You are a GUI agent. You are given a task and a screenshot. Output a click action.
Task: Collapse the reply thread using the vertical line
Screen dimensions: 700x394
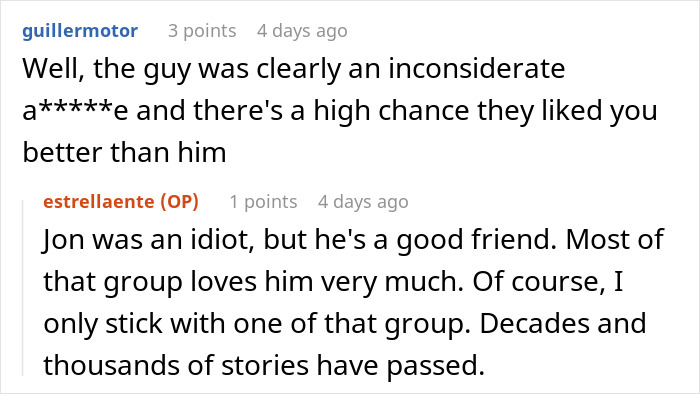23,288
